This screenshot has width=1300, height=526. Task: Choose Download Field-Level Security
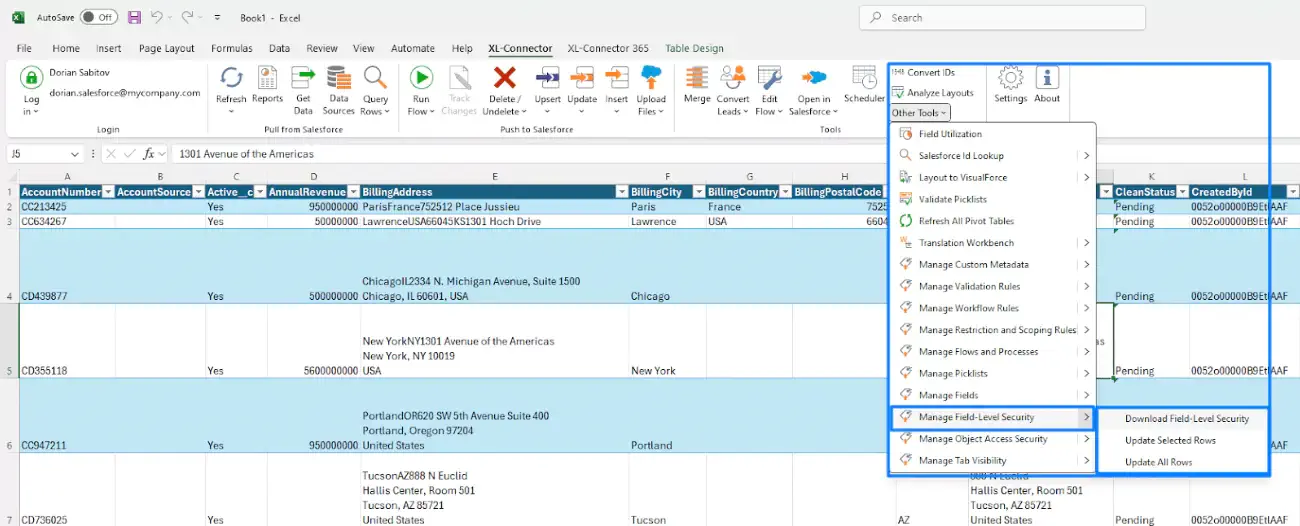tap(1183, 419)
